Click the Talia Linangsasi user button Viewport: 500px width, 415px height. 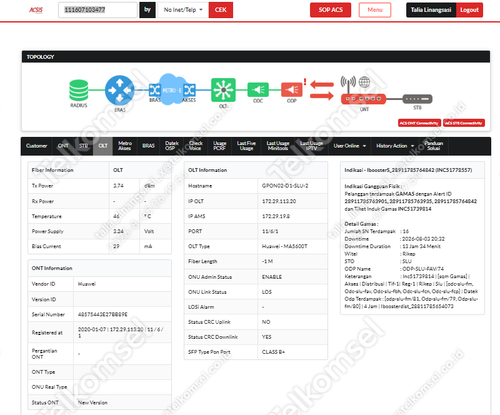tap(431, 10)
